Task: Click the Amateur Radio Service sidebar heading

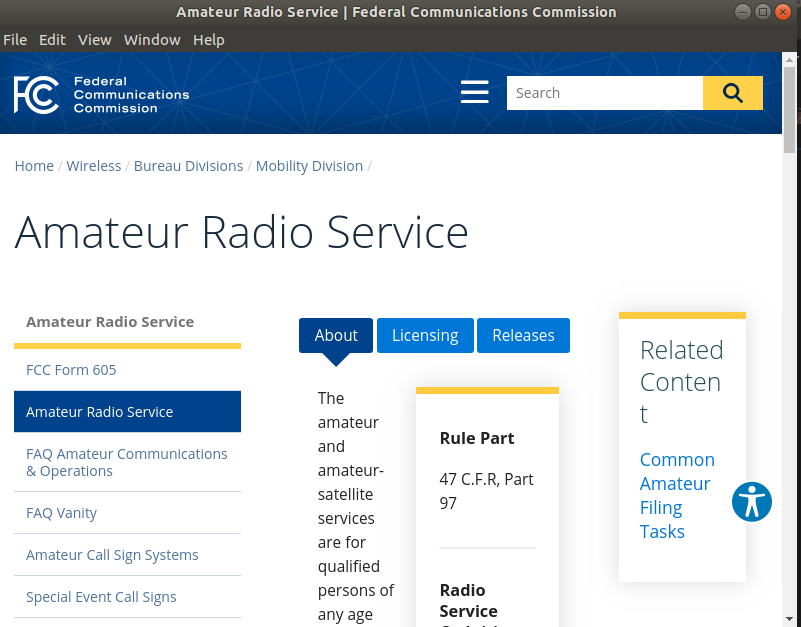Action: (110, 322)
